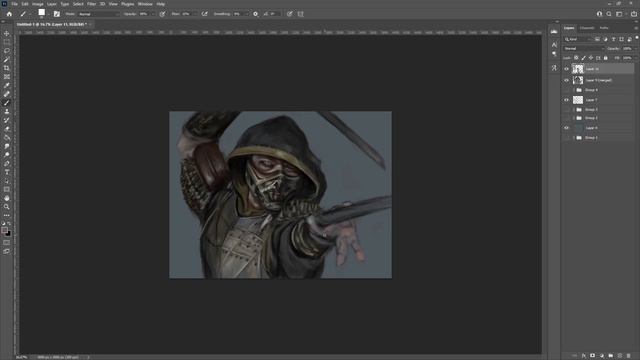Click the background color swatch
The width and height of the screenshot is (640, 360).
click(x=8, y=234)
